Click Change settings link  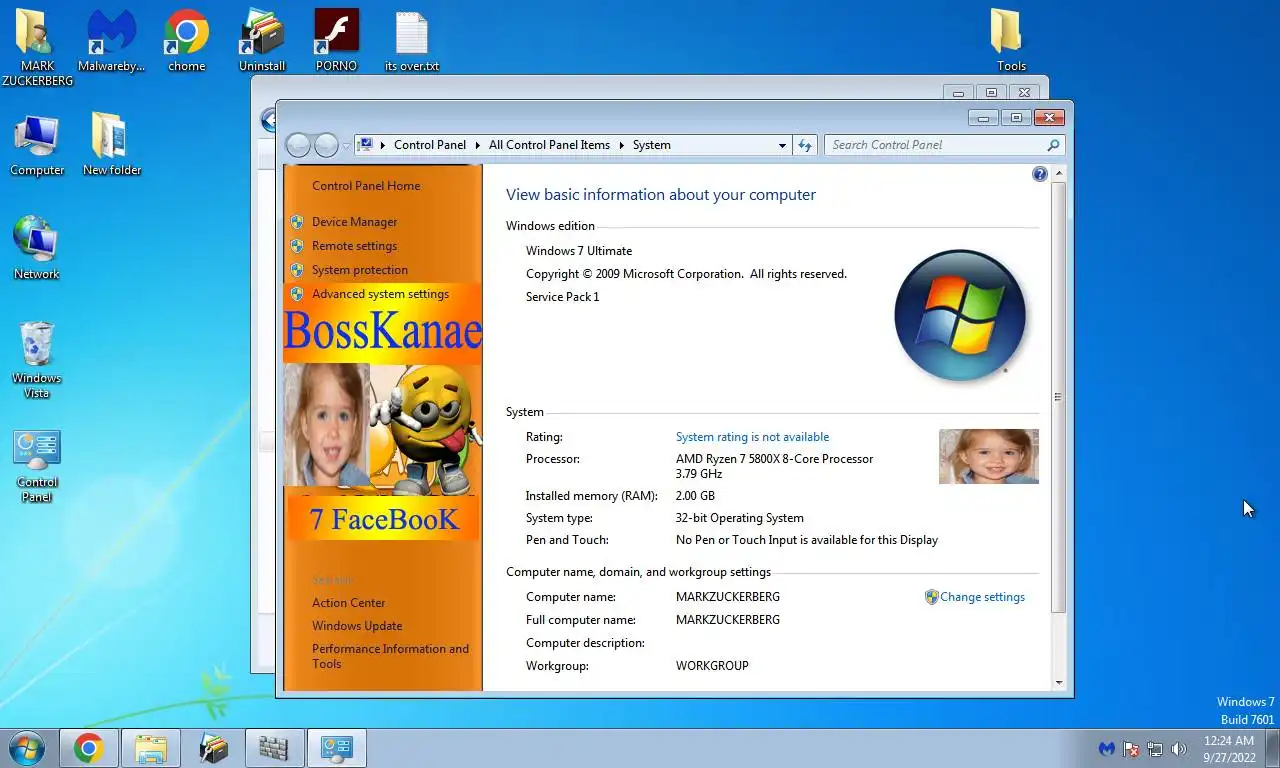[x=982, y=597]
